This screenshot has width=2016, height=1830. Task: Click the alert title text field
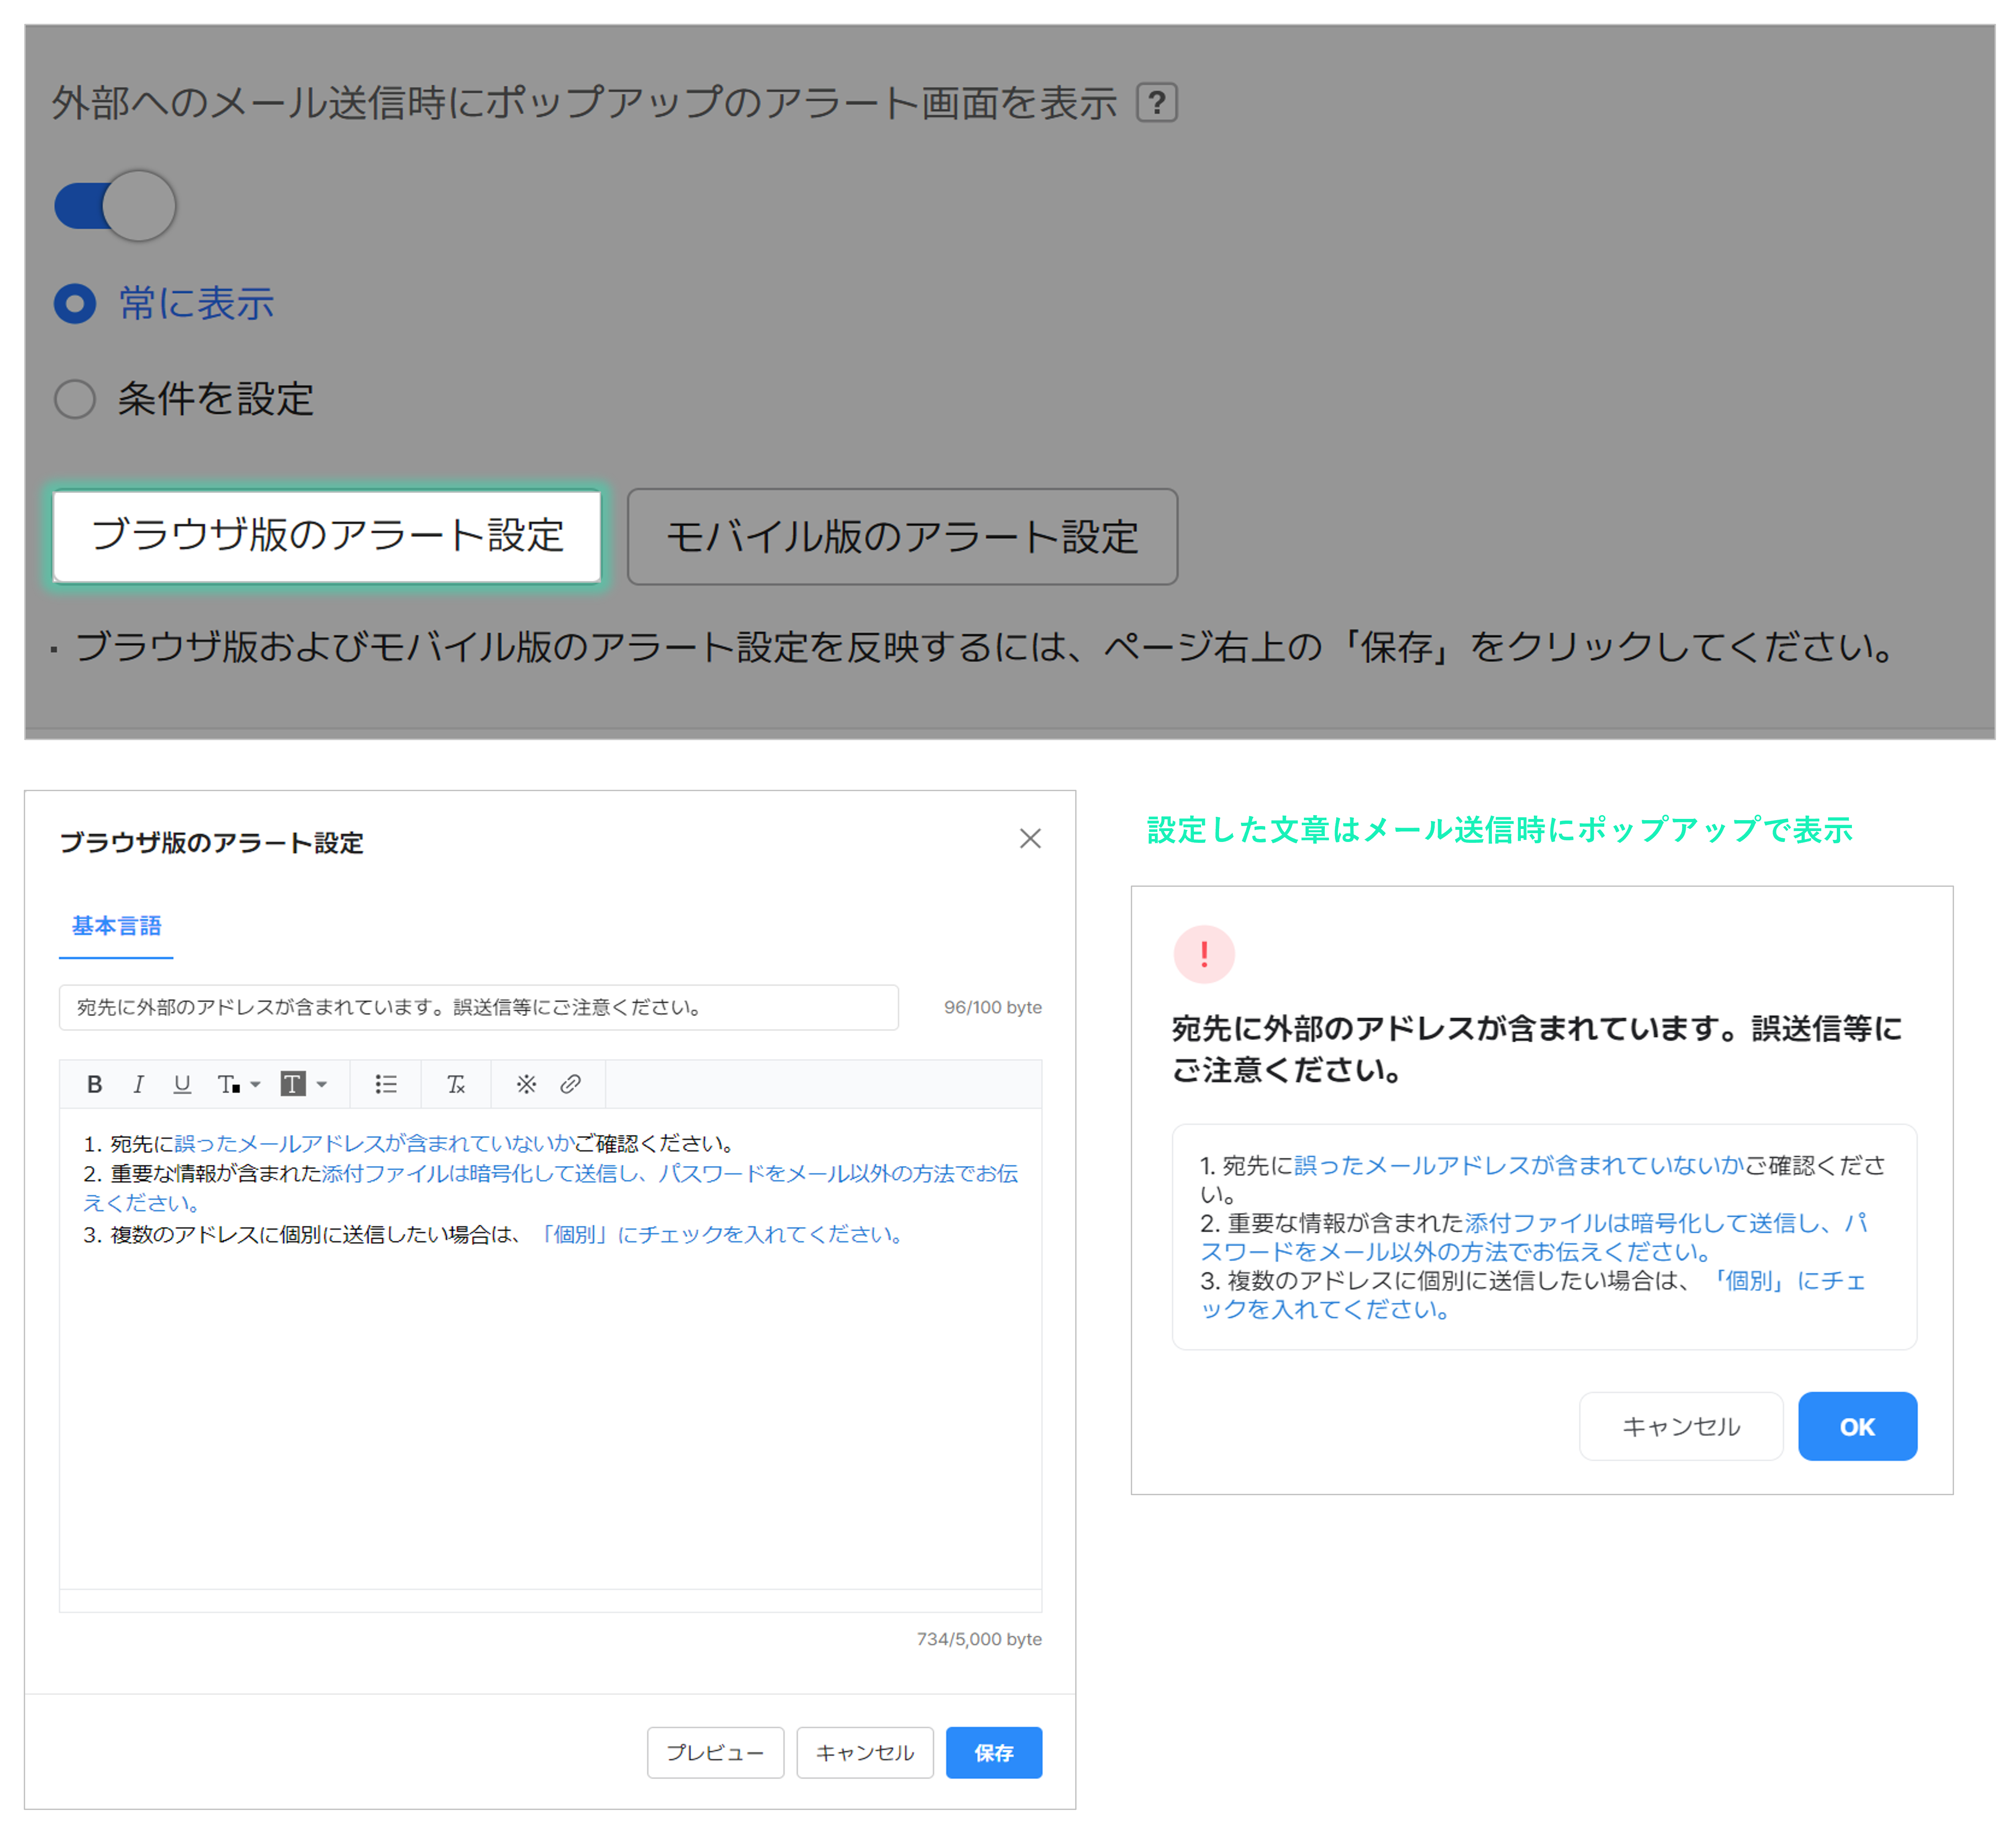[478, 1007]
